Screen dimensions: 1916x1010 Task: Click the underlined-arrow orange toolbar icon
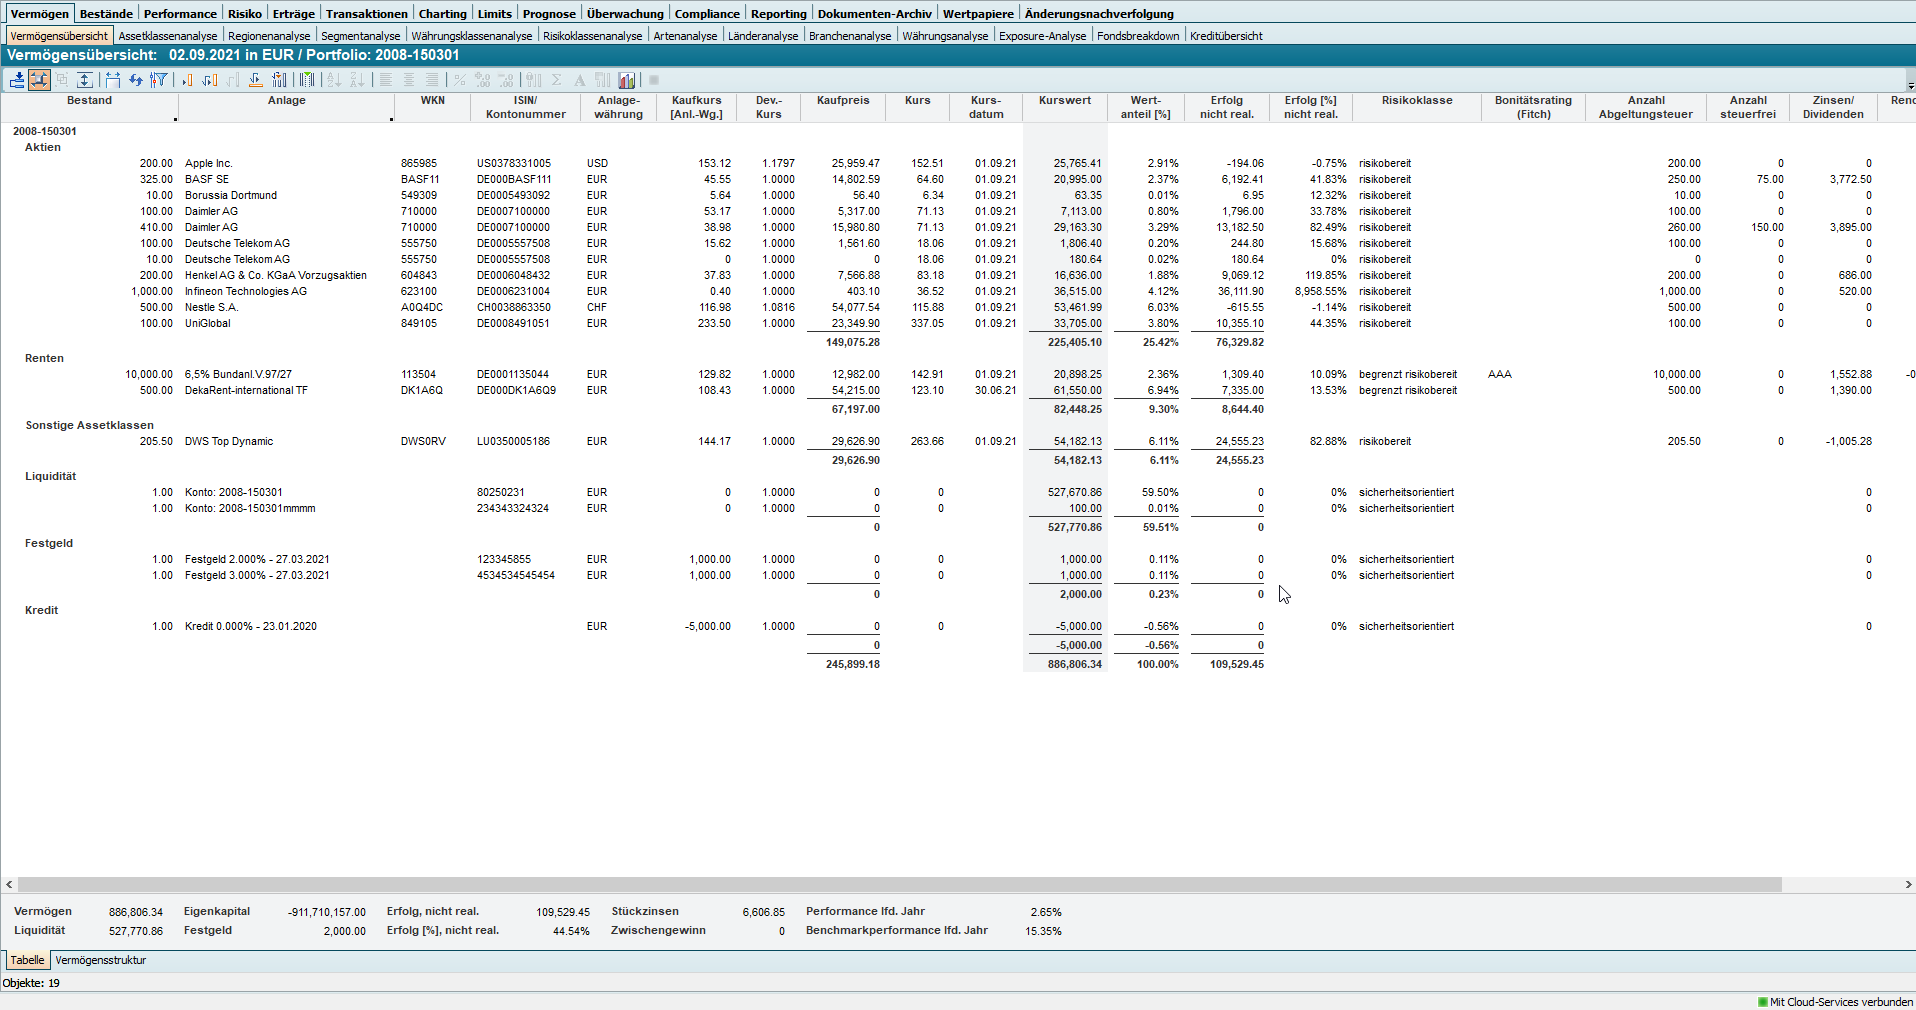point(256,80)
